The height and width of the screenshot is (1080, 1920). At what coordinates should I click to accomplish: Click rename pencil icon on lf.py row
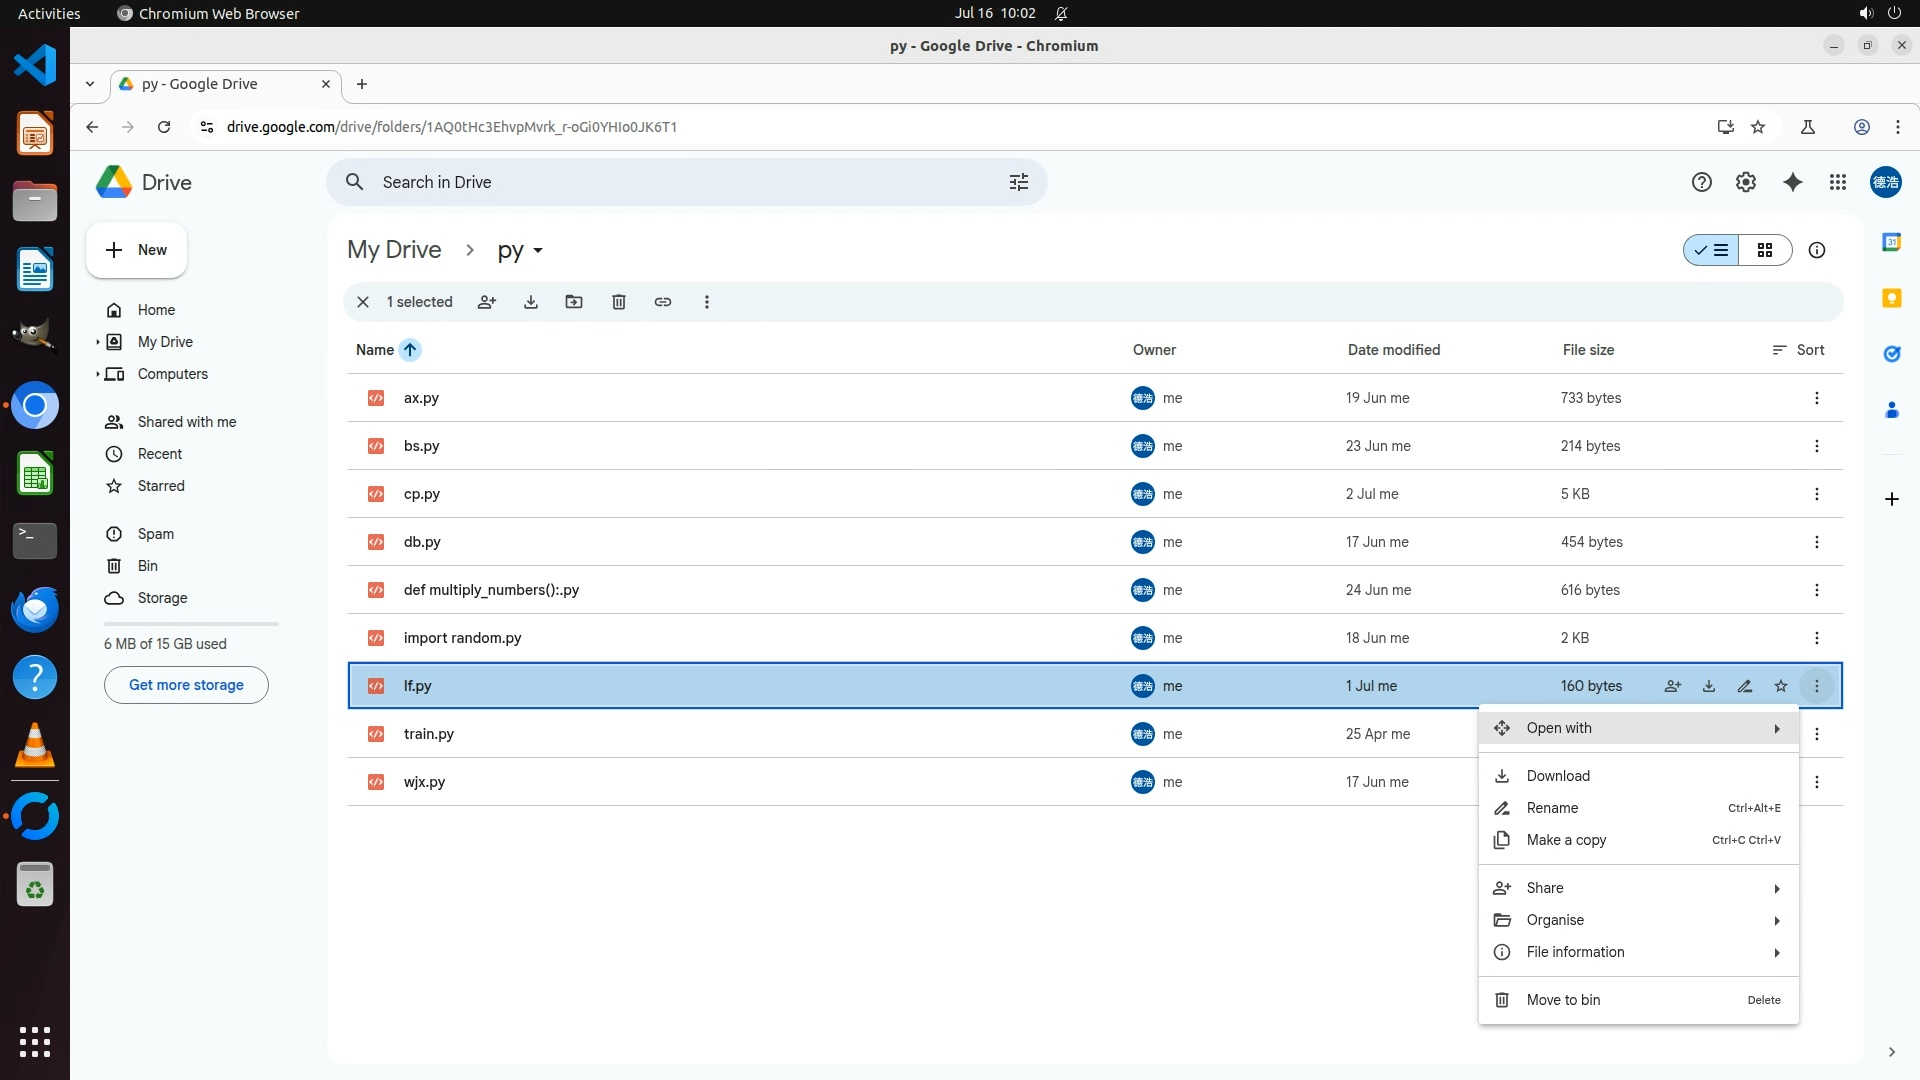(1745, 686)
